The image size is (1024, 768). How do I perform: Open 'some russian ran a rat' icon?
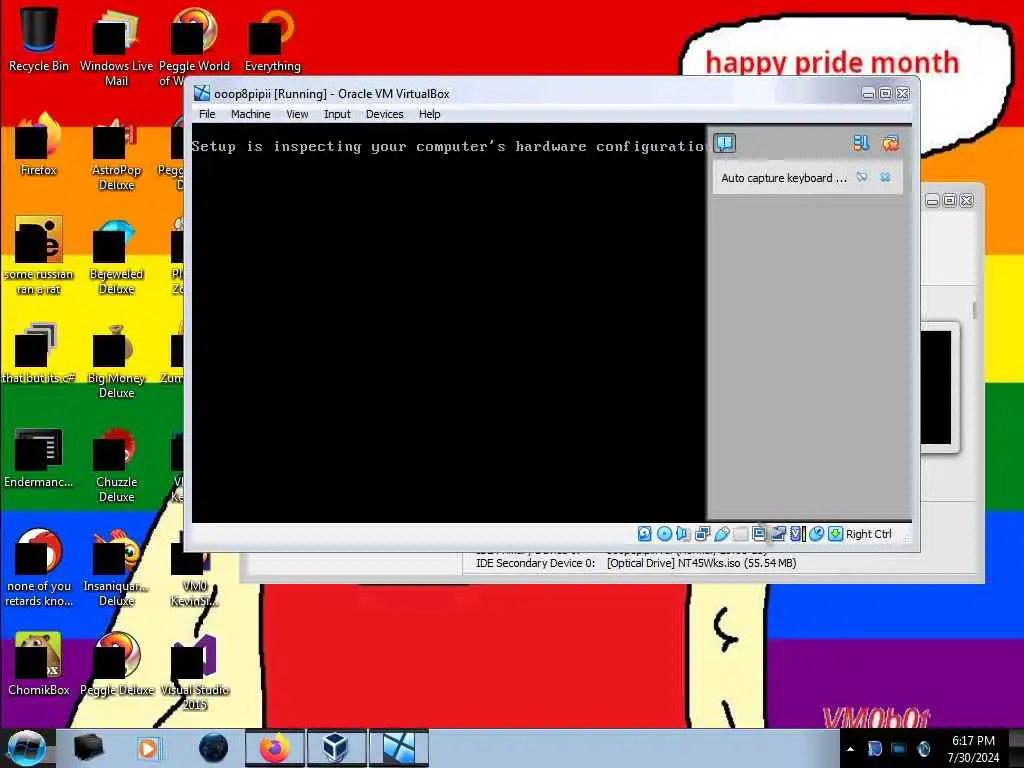tap(38, 256)
